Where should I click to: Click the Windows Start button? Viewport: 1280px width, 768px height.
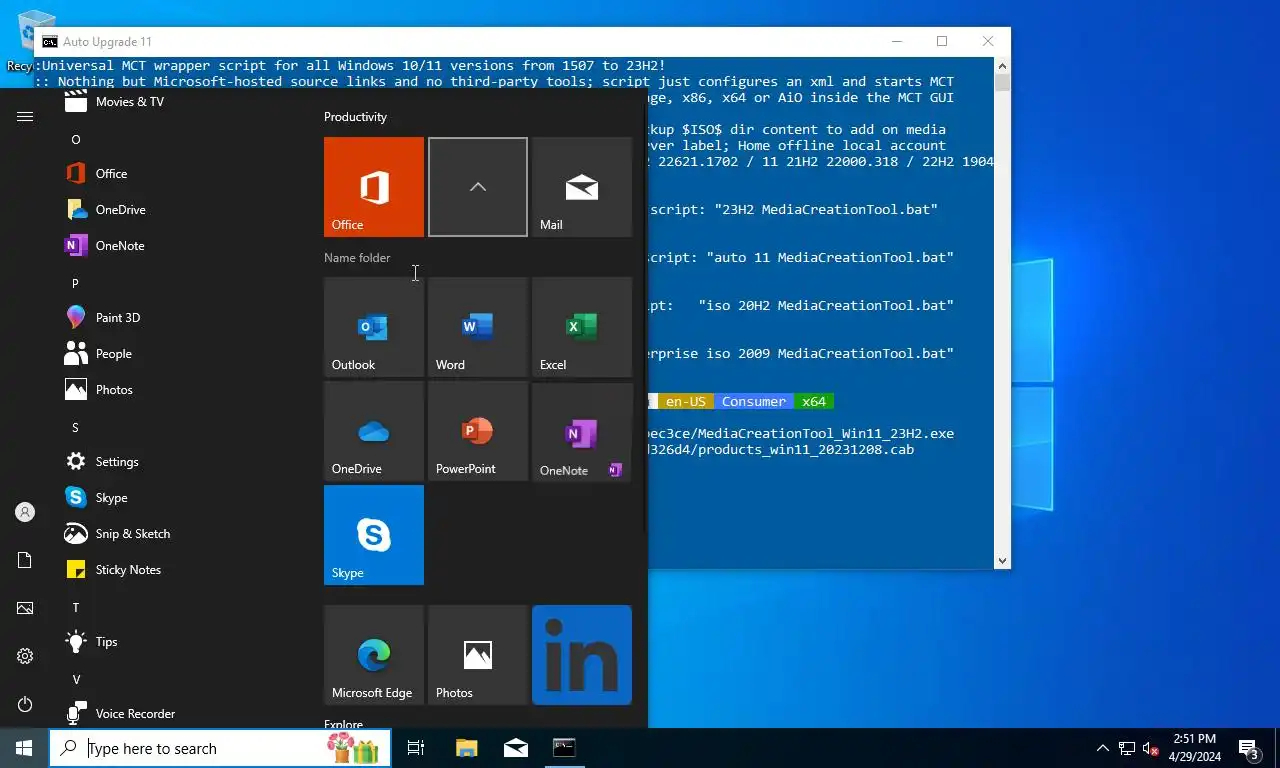point(24,748)
